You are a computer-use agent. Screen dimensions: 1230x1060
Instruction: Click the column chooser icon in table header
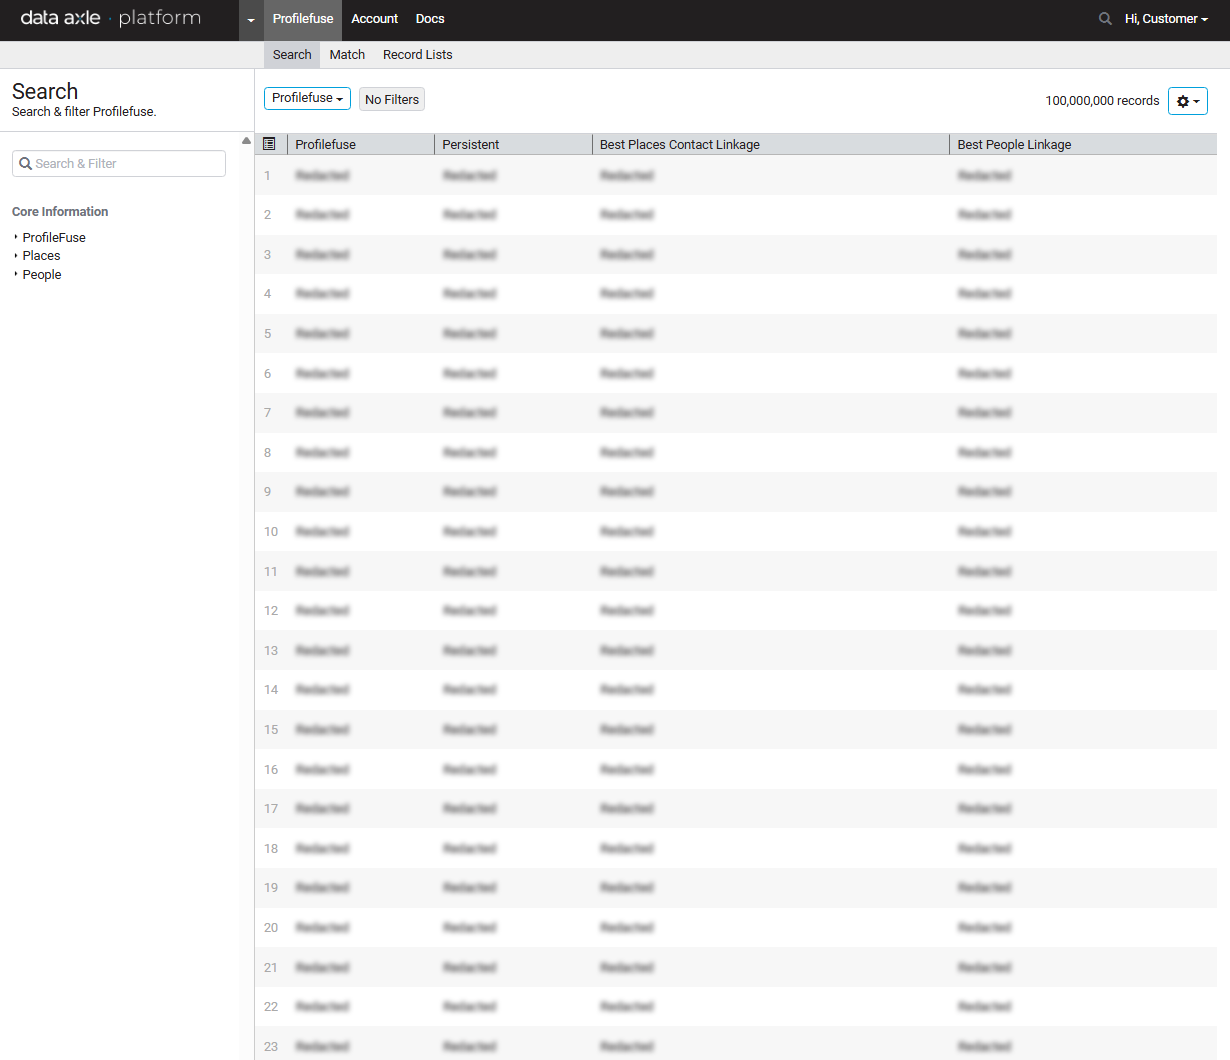click(x=269, y=144)
